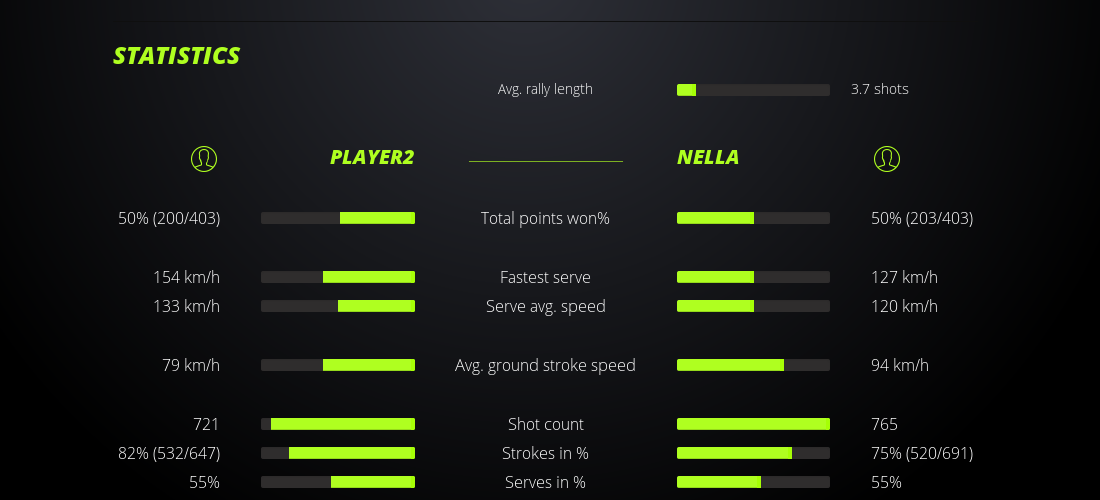Select the NELLA name heading

708,157
